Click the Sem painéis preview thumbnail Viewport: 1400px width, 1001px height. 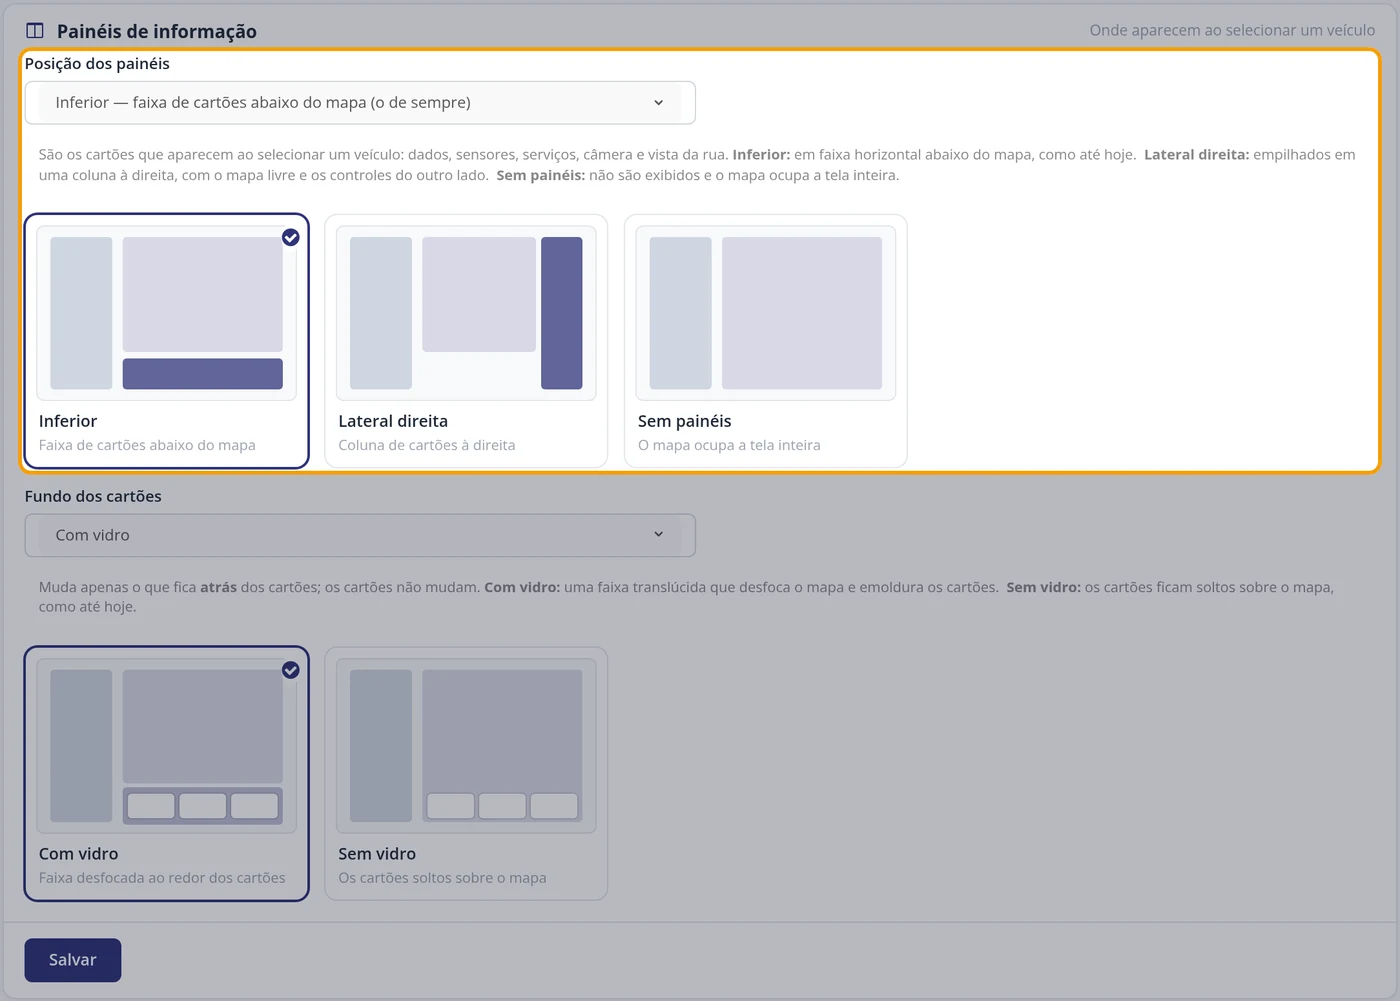766,313
